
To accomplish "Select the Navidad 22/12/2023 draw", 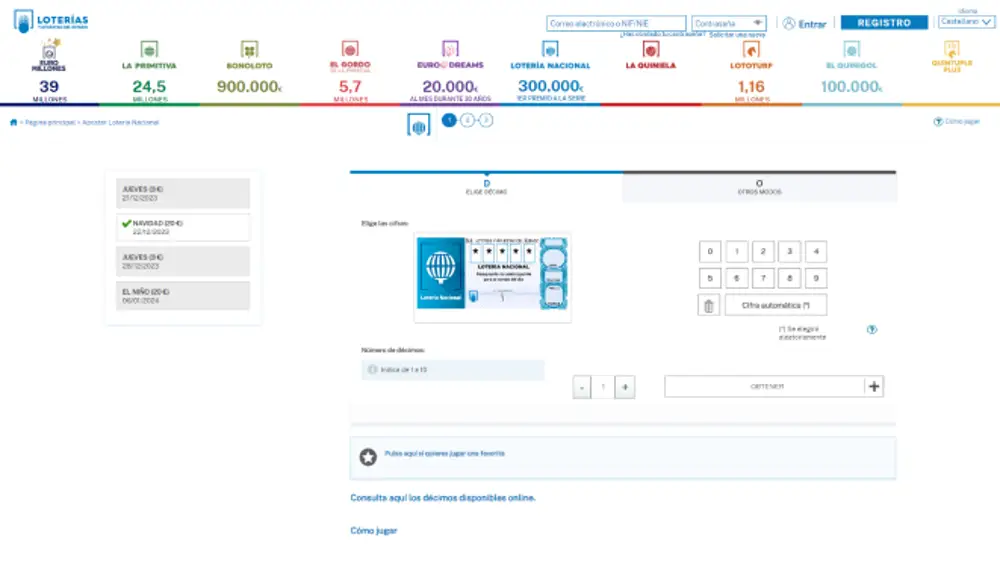I will pos(183,228).
